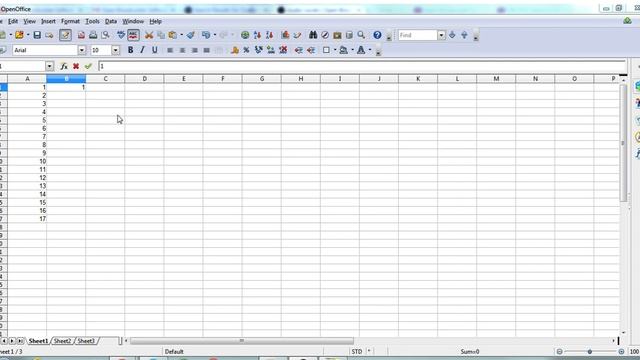The width and height of the screenshot is (640, 360).
Task: Run the Spelling check icon
Action: 121,35
